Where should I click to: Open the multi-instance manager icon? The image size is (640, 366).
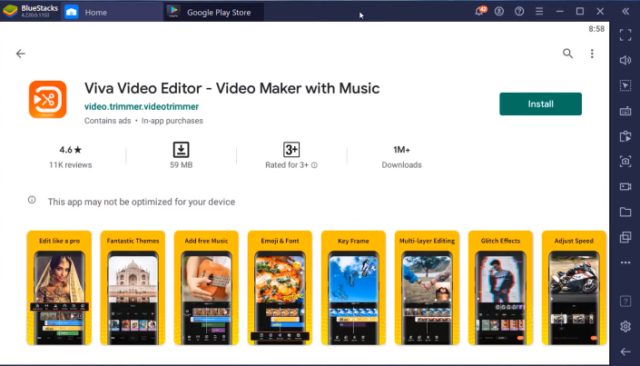pyautogui.click(x=625, y=237)
